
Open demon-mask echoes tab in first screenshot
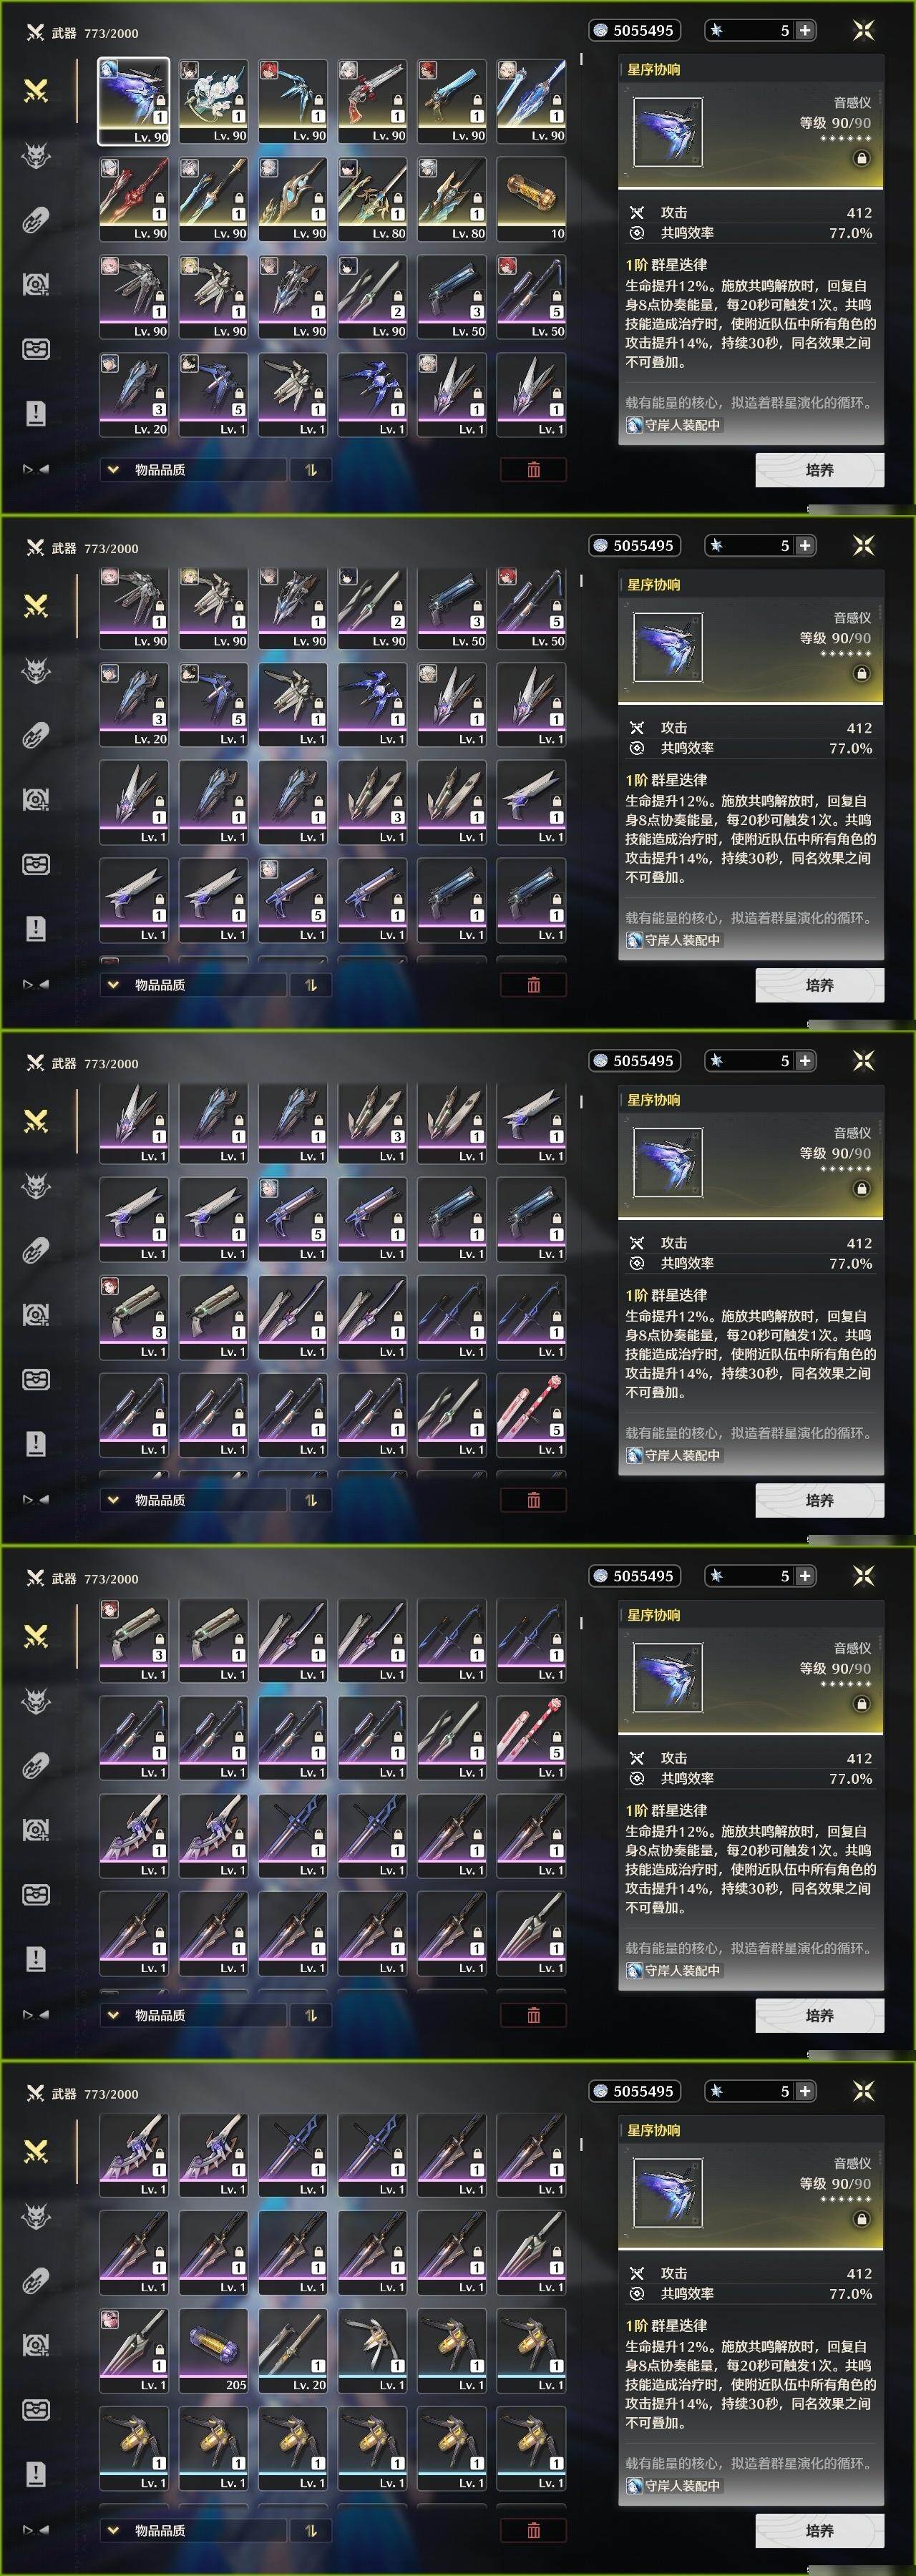tap(36, 155)
